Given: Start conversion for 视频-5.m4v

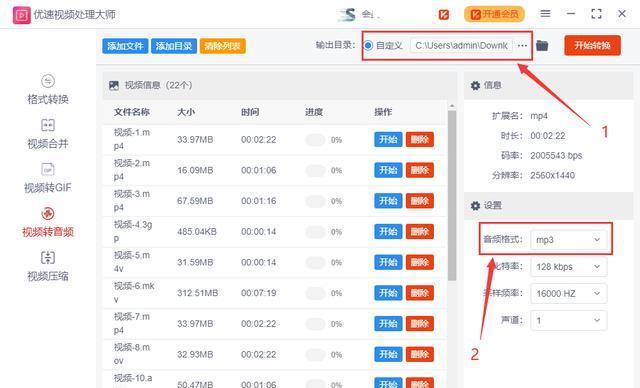Looking at the screenshot, I should [x=388, y=262].
